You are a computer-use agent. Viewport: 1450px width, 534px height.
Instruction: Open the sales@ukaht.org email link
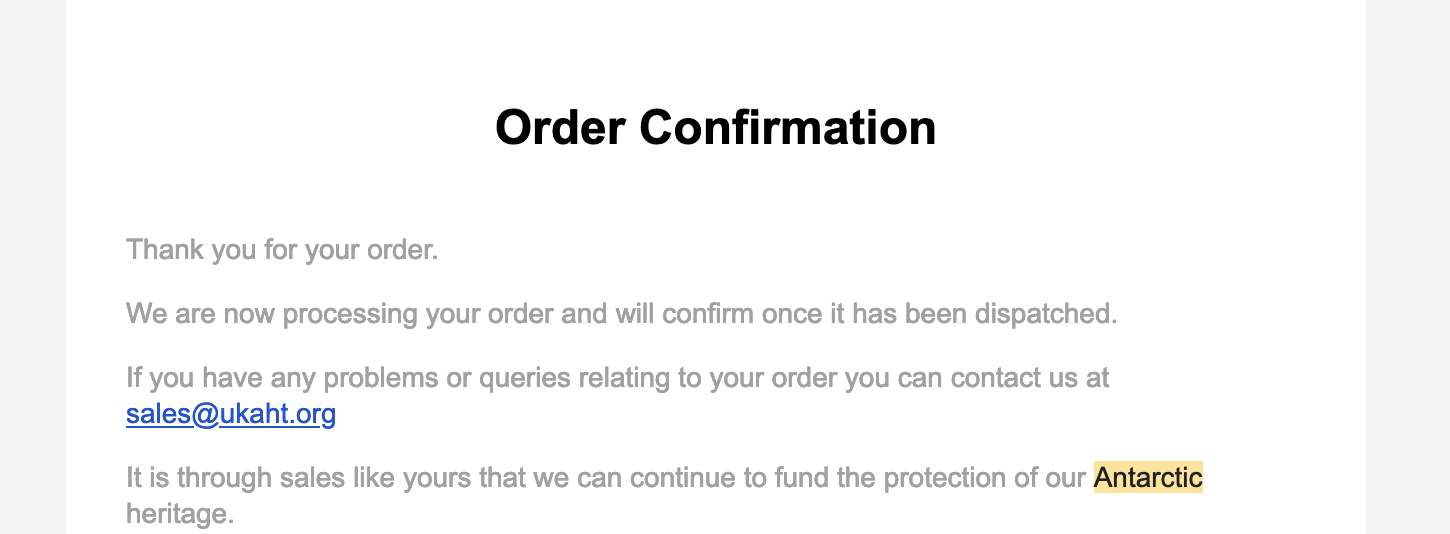tap(231, 413)
